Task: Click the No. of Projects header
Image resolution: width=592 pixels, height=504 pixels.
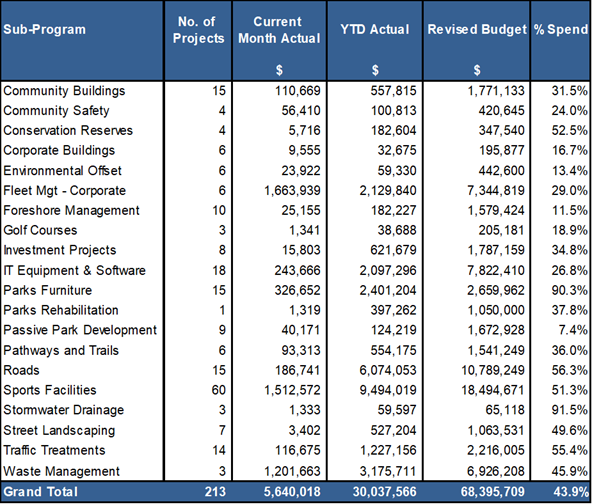Action: pos(198,30)
